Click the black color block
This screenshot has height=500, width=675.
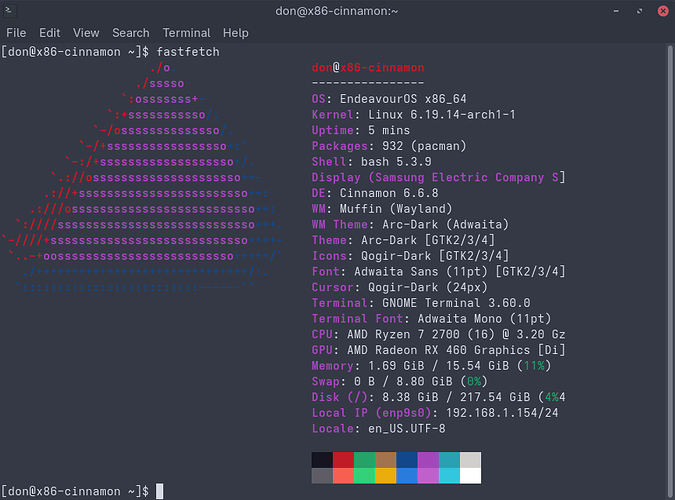pos(322,460)
